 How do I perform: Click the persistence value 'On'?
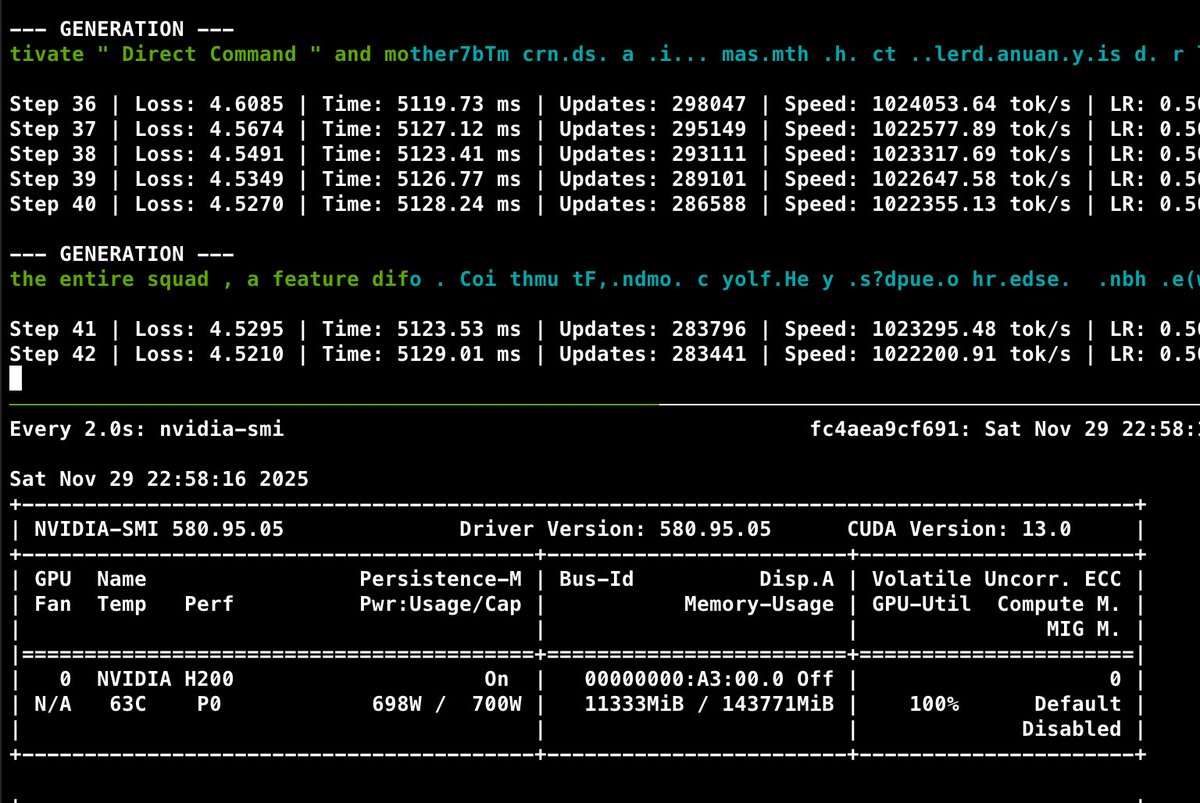pos(497,679)
